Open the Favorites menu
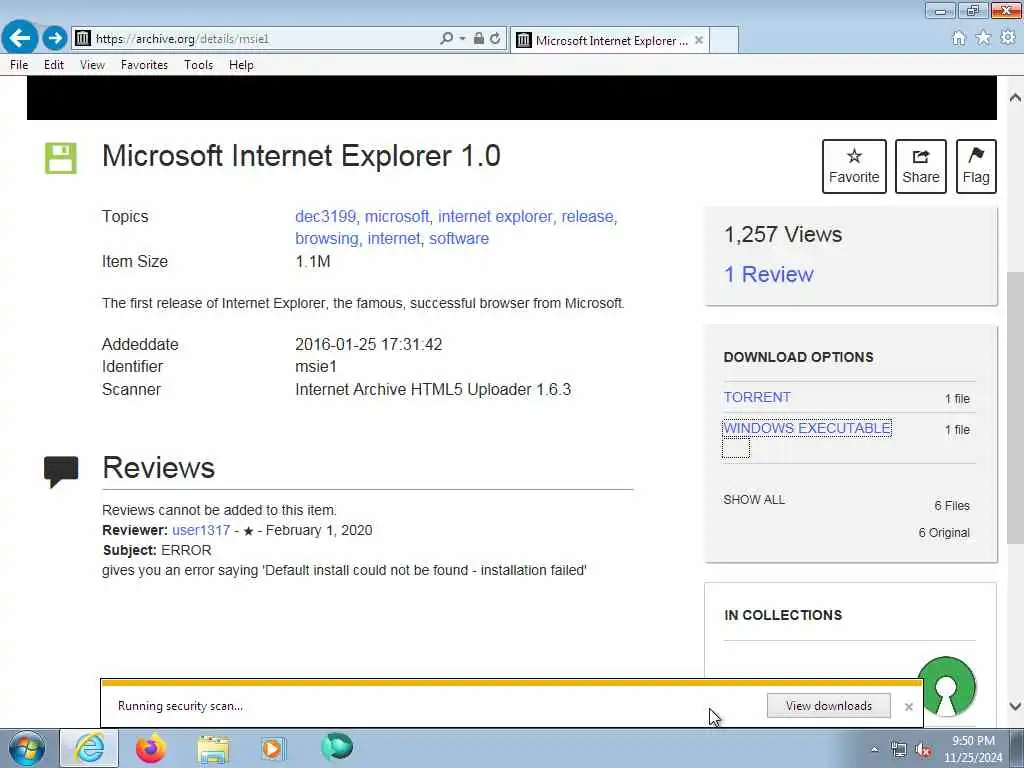This screenshot has height=768, width=1024. tap(144, 65)
